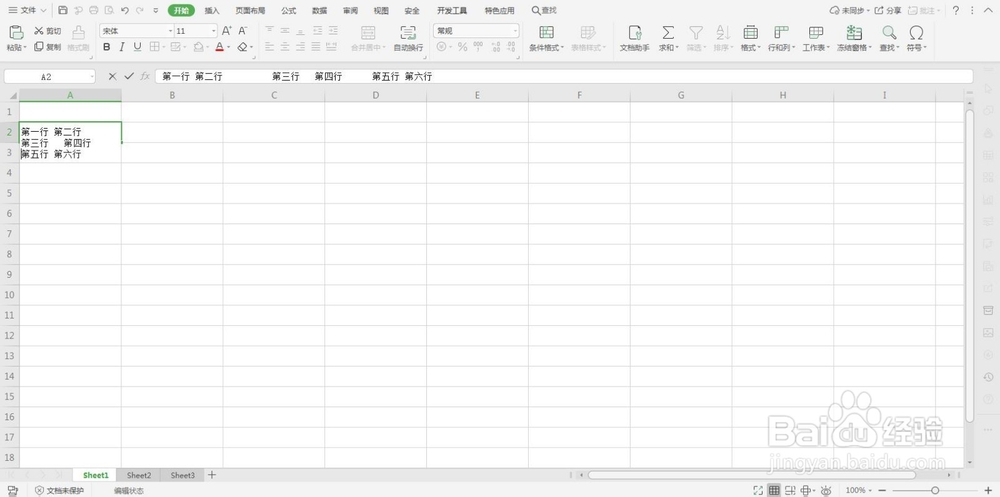The height and width of the screenshot is (497, 1000).
Task: Click the Wrap Text (自动换行) button
Action: point(408,38)
